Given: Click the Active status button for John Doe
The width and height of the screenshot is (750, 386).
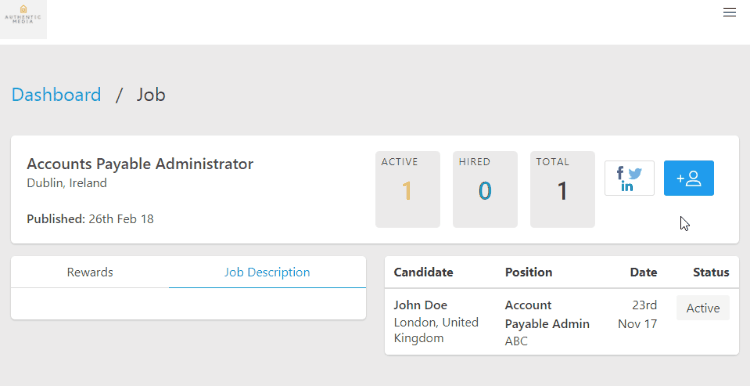Looking at the screenshot, I should [x=703, y=308].
